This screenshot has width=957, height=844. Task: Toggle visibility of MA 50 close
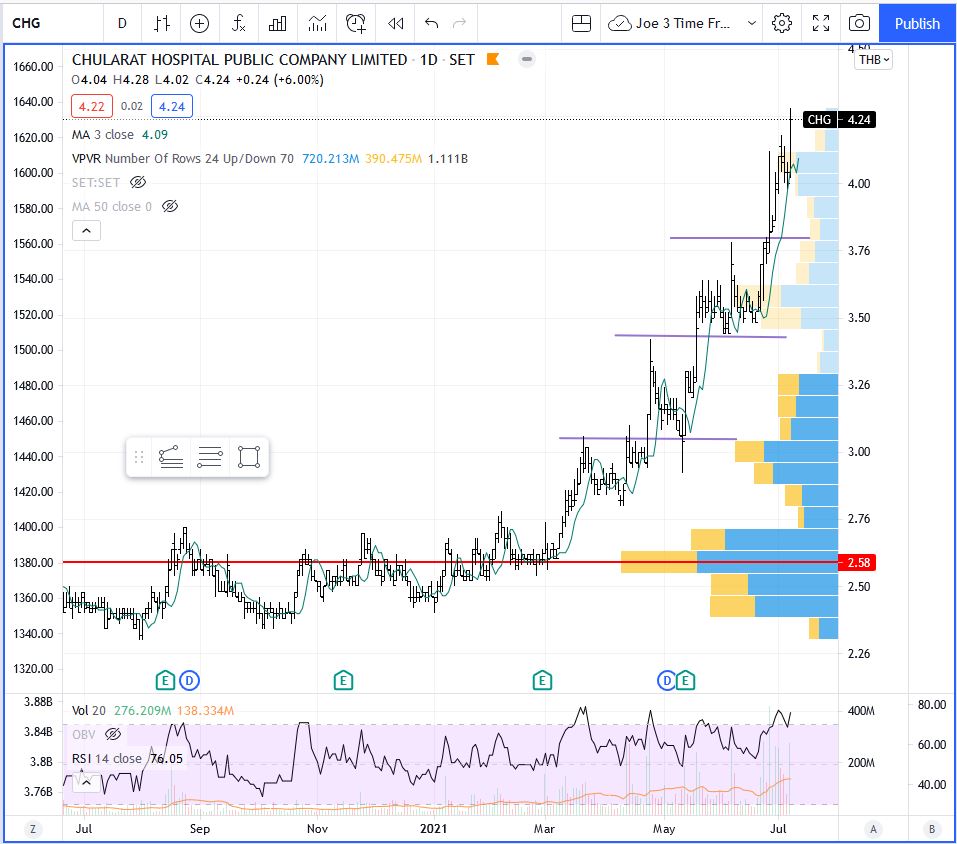tap(170, 206)
